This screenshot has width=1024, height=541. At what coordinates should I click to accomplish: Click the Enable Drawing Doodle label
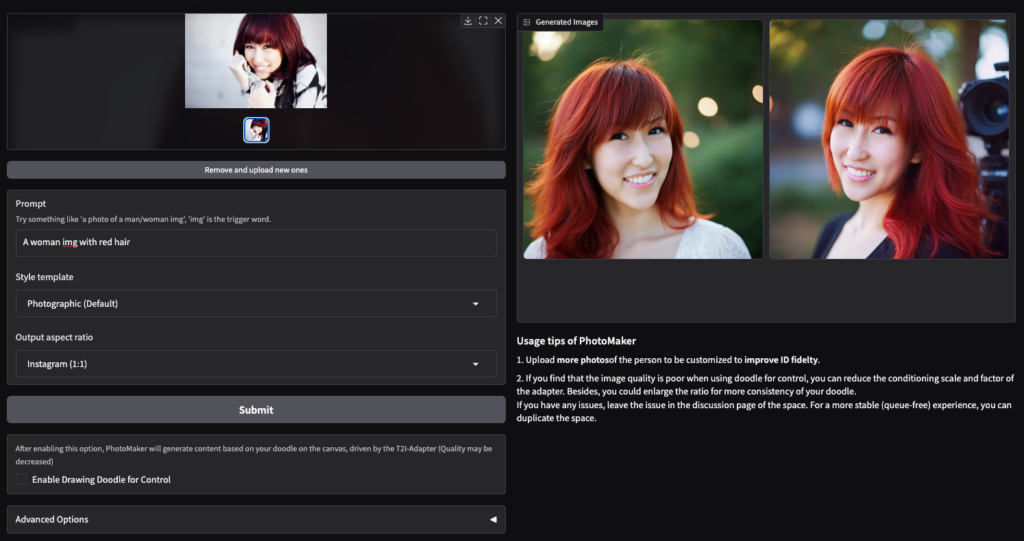(x=101, y=480)
